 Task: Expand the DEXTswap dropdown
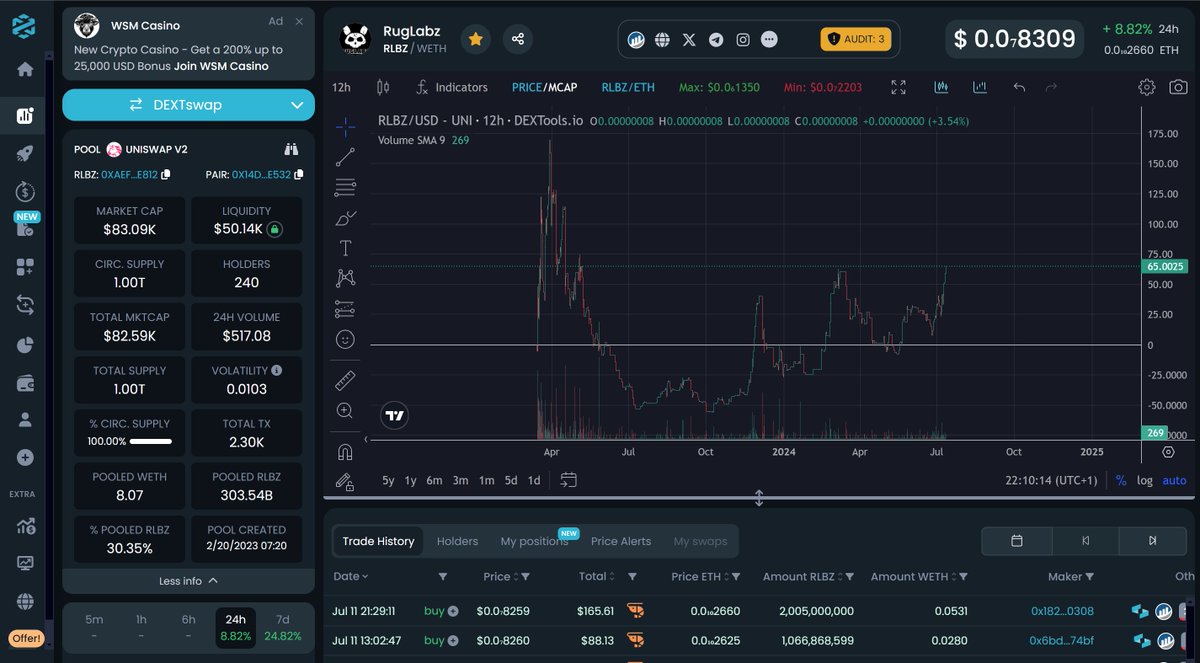[297, 105]
